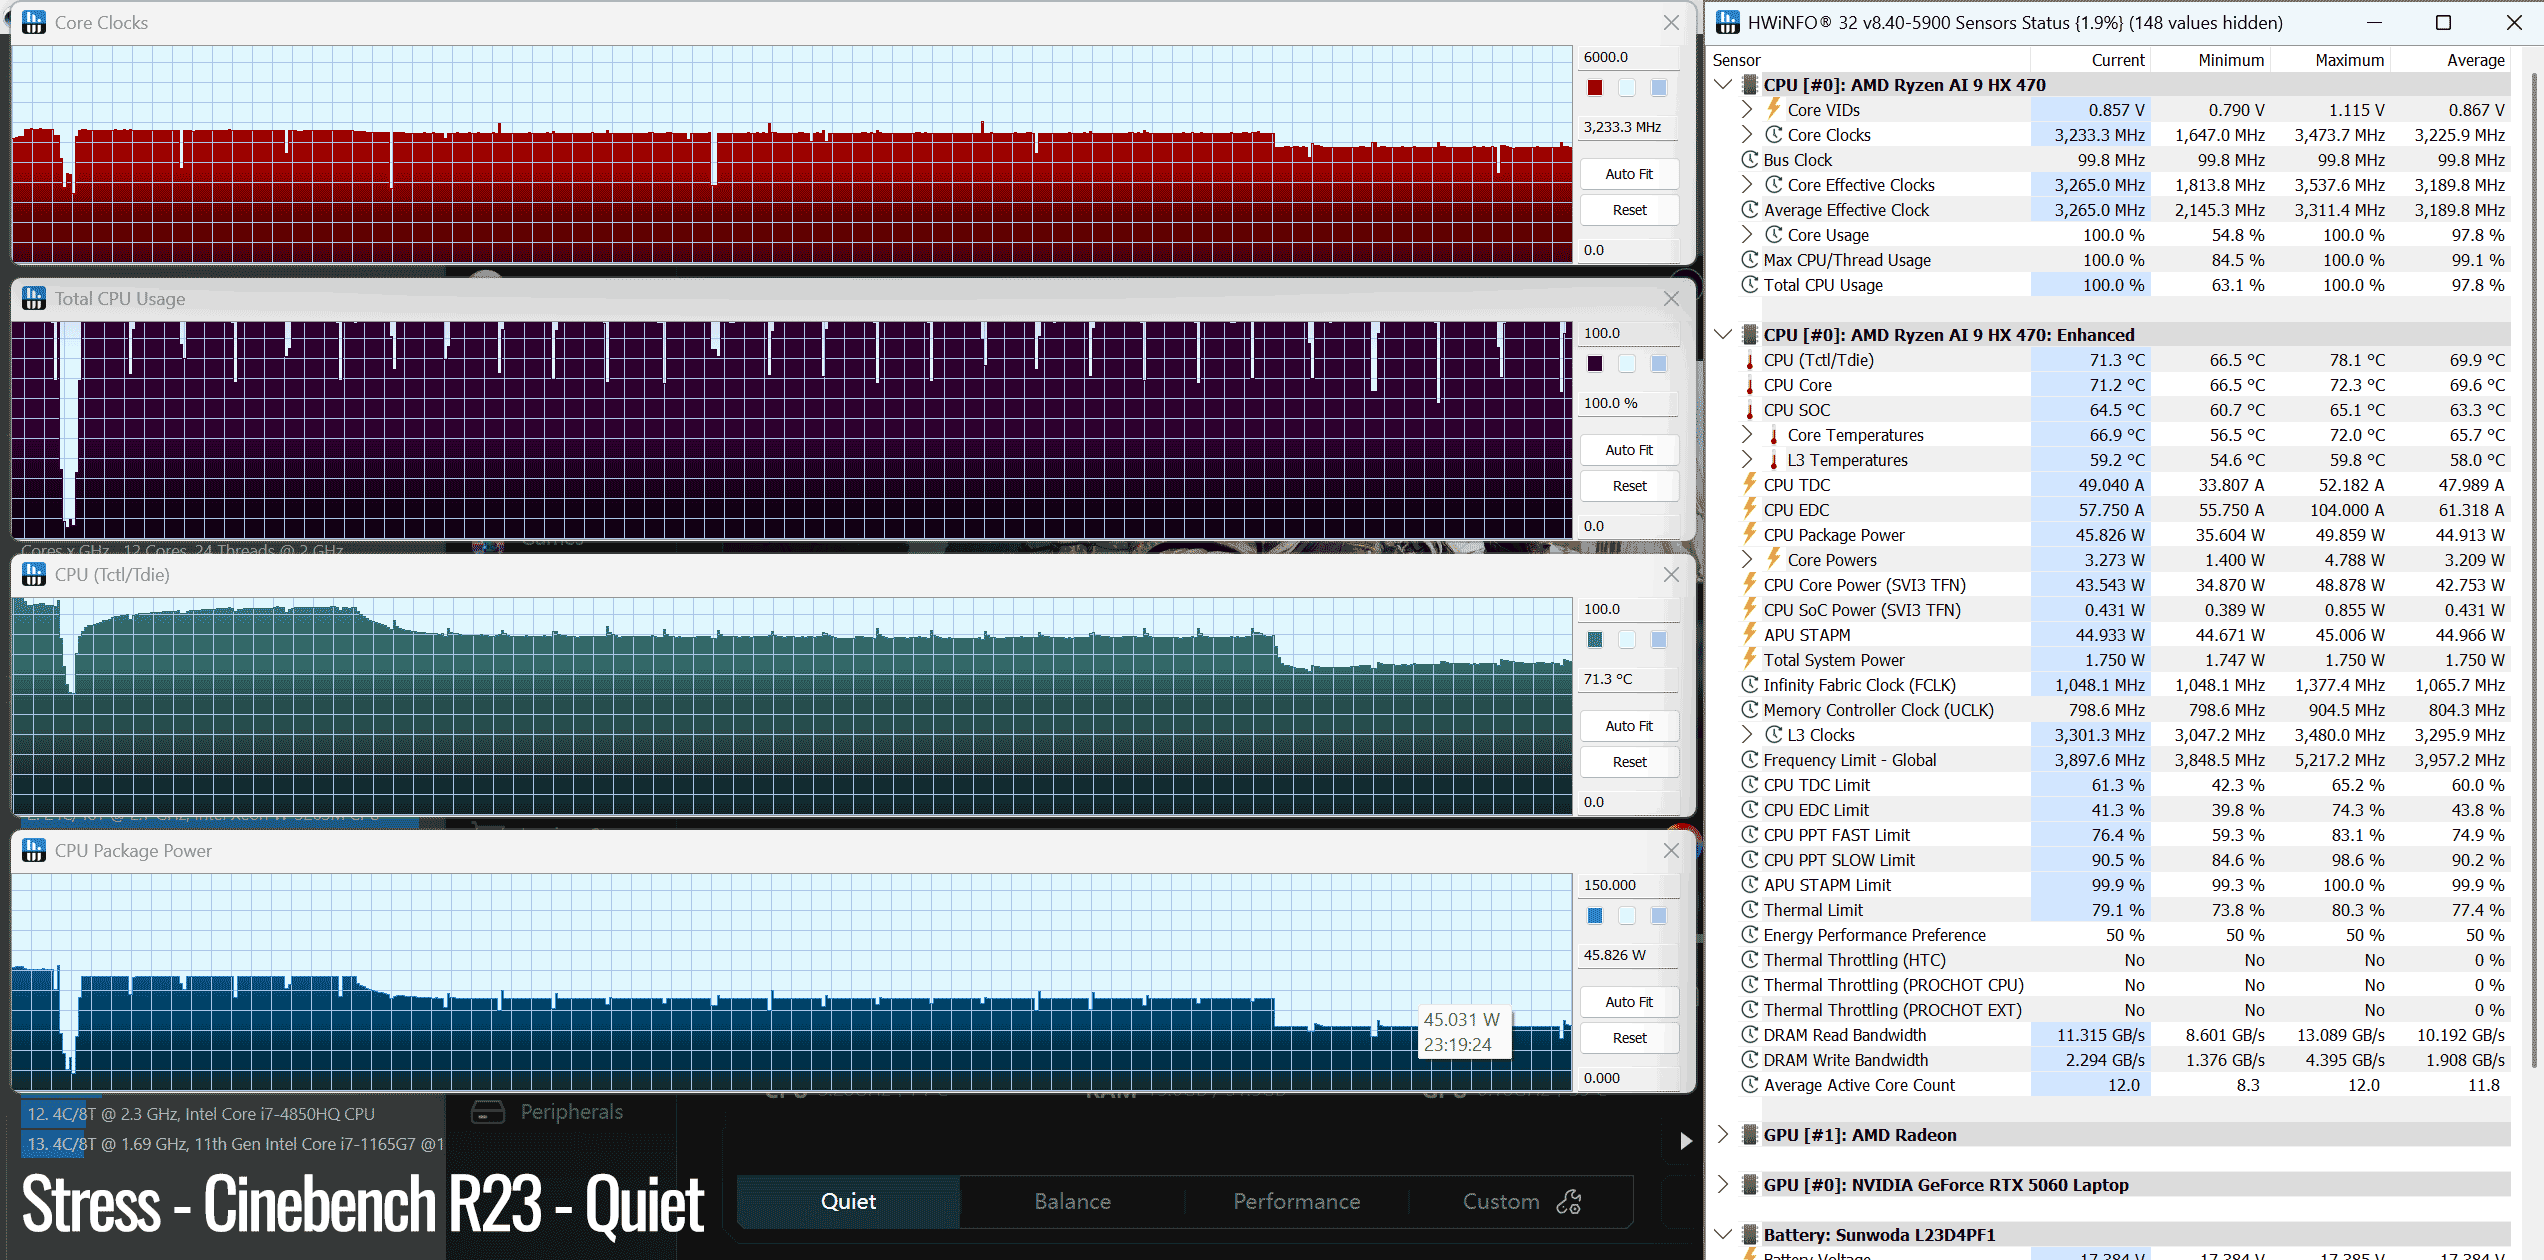Click Auto Fit in the Core Clocks graph
This screenshot has height=1260, width=2544.
point(1629,174)
